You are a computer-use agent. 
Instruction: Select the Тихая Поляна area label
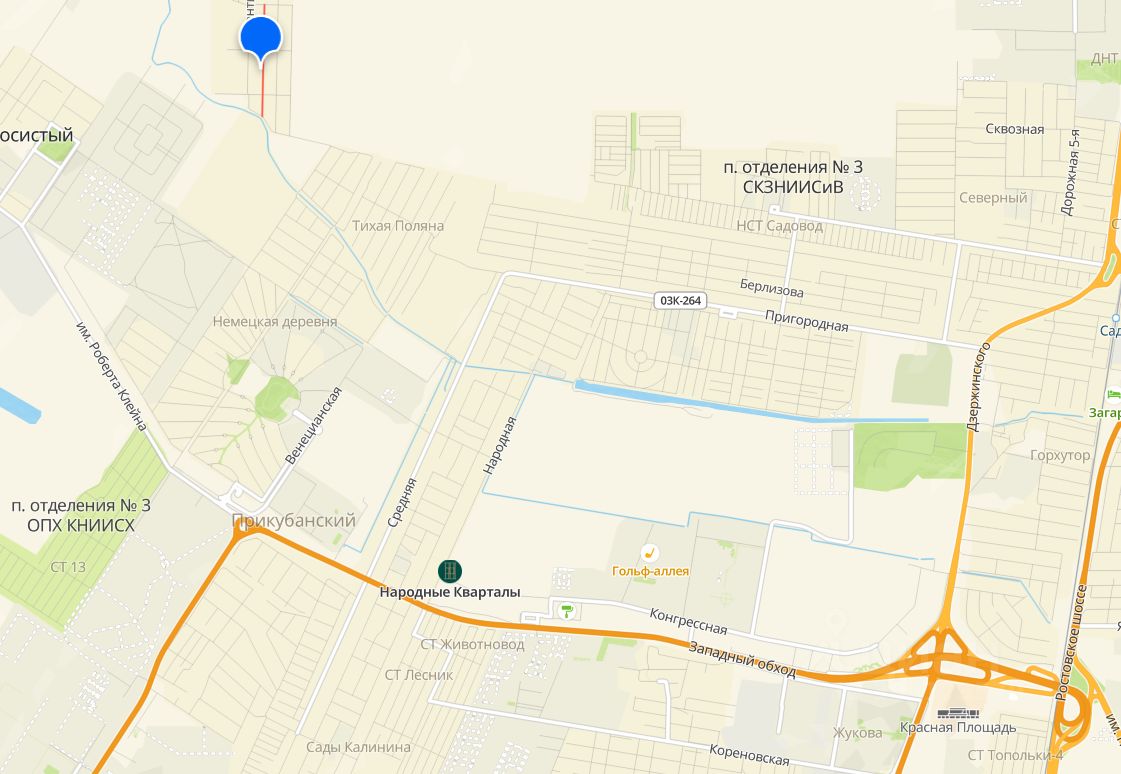point(397,226)
